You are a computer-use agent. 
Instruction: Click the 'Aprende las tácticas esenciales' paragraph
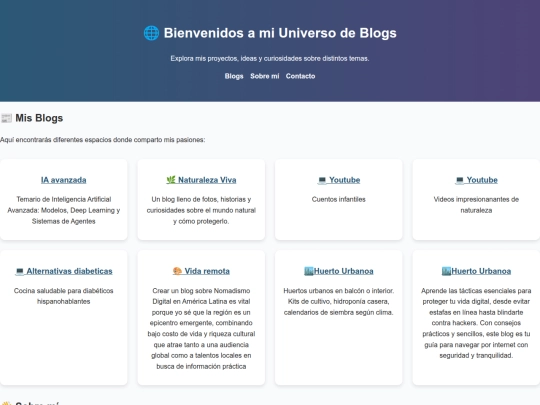point(476,323)
